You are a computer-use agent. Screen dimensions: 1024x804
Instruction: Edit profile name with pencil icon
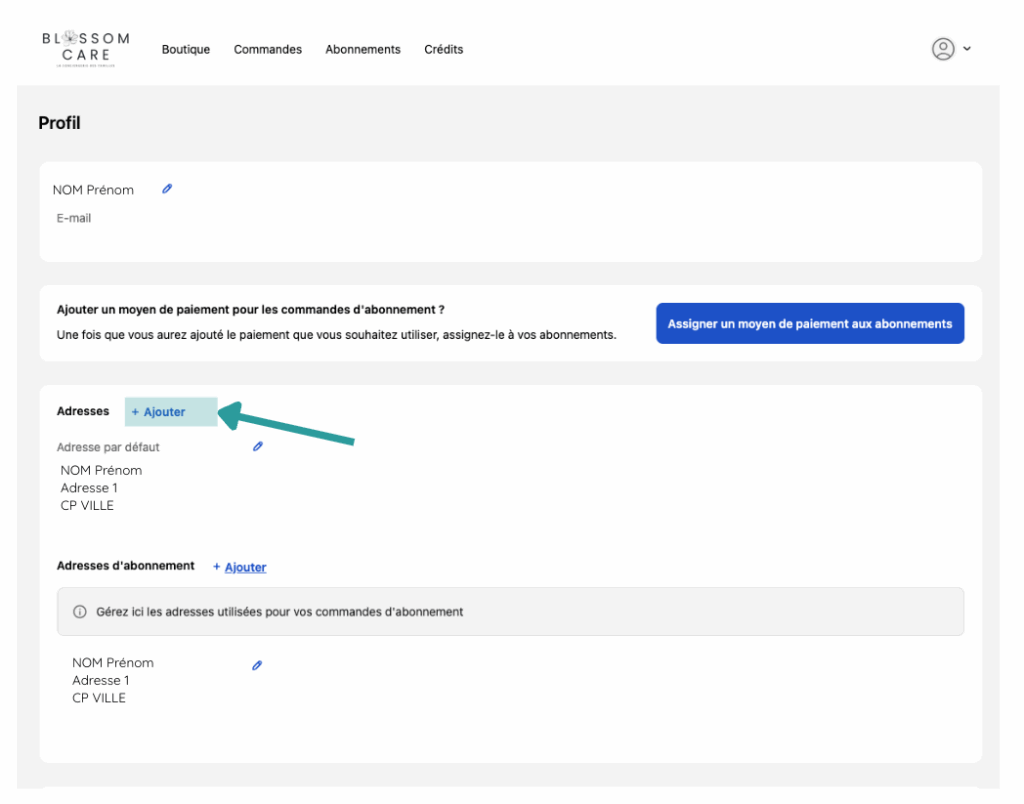coord(167,188)
